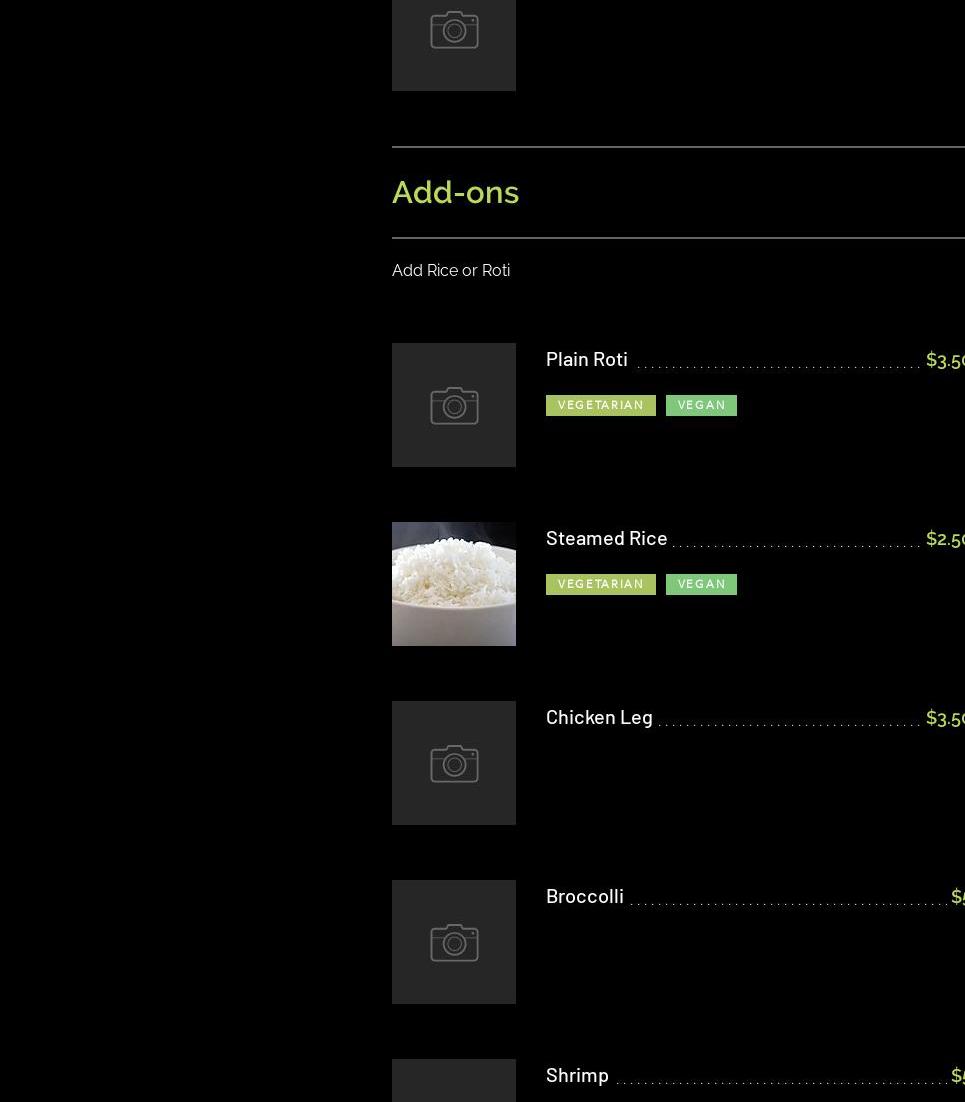Open the Steamed Rice photo thumbnail
This screenshot has width=965, height=1102.
454,584
